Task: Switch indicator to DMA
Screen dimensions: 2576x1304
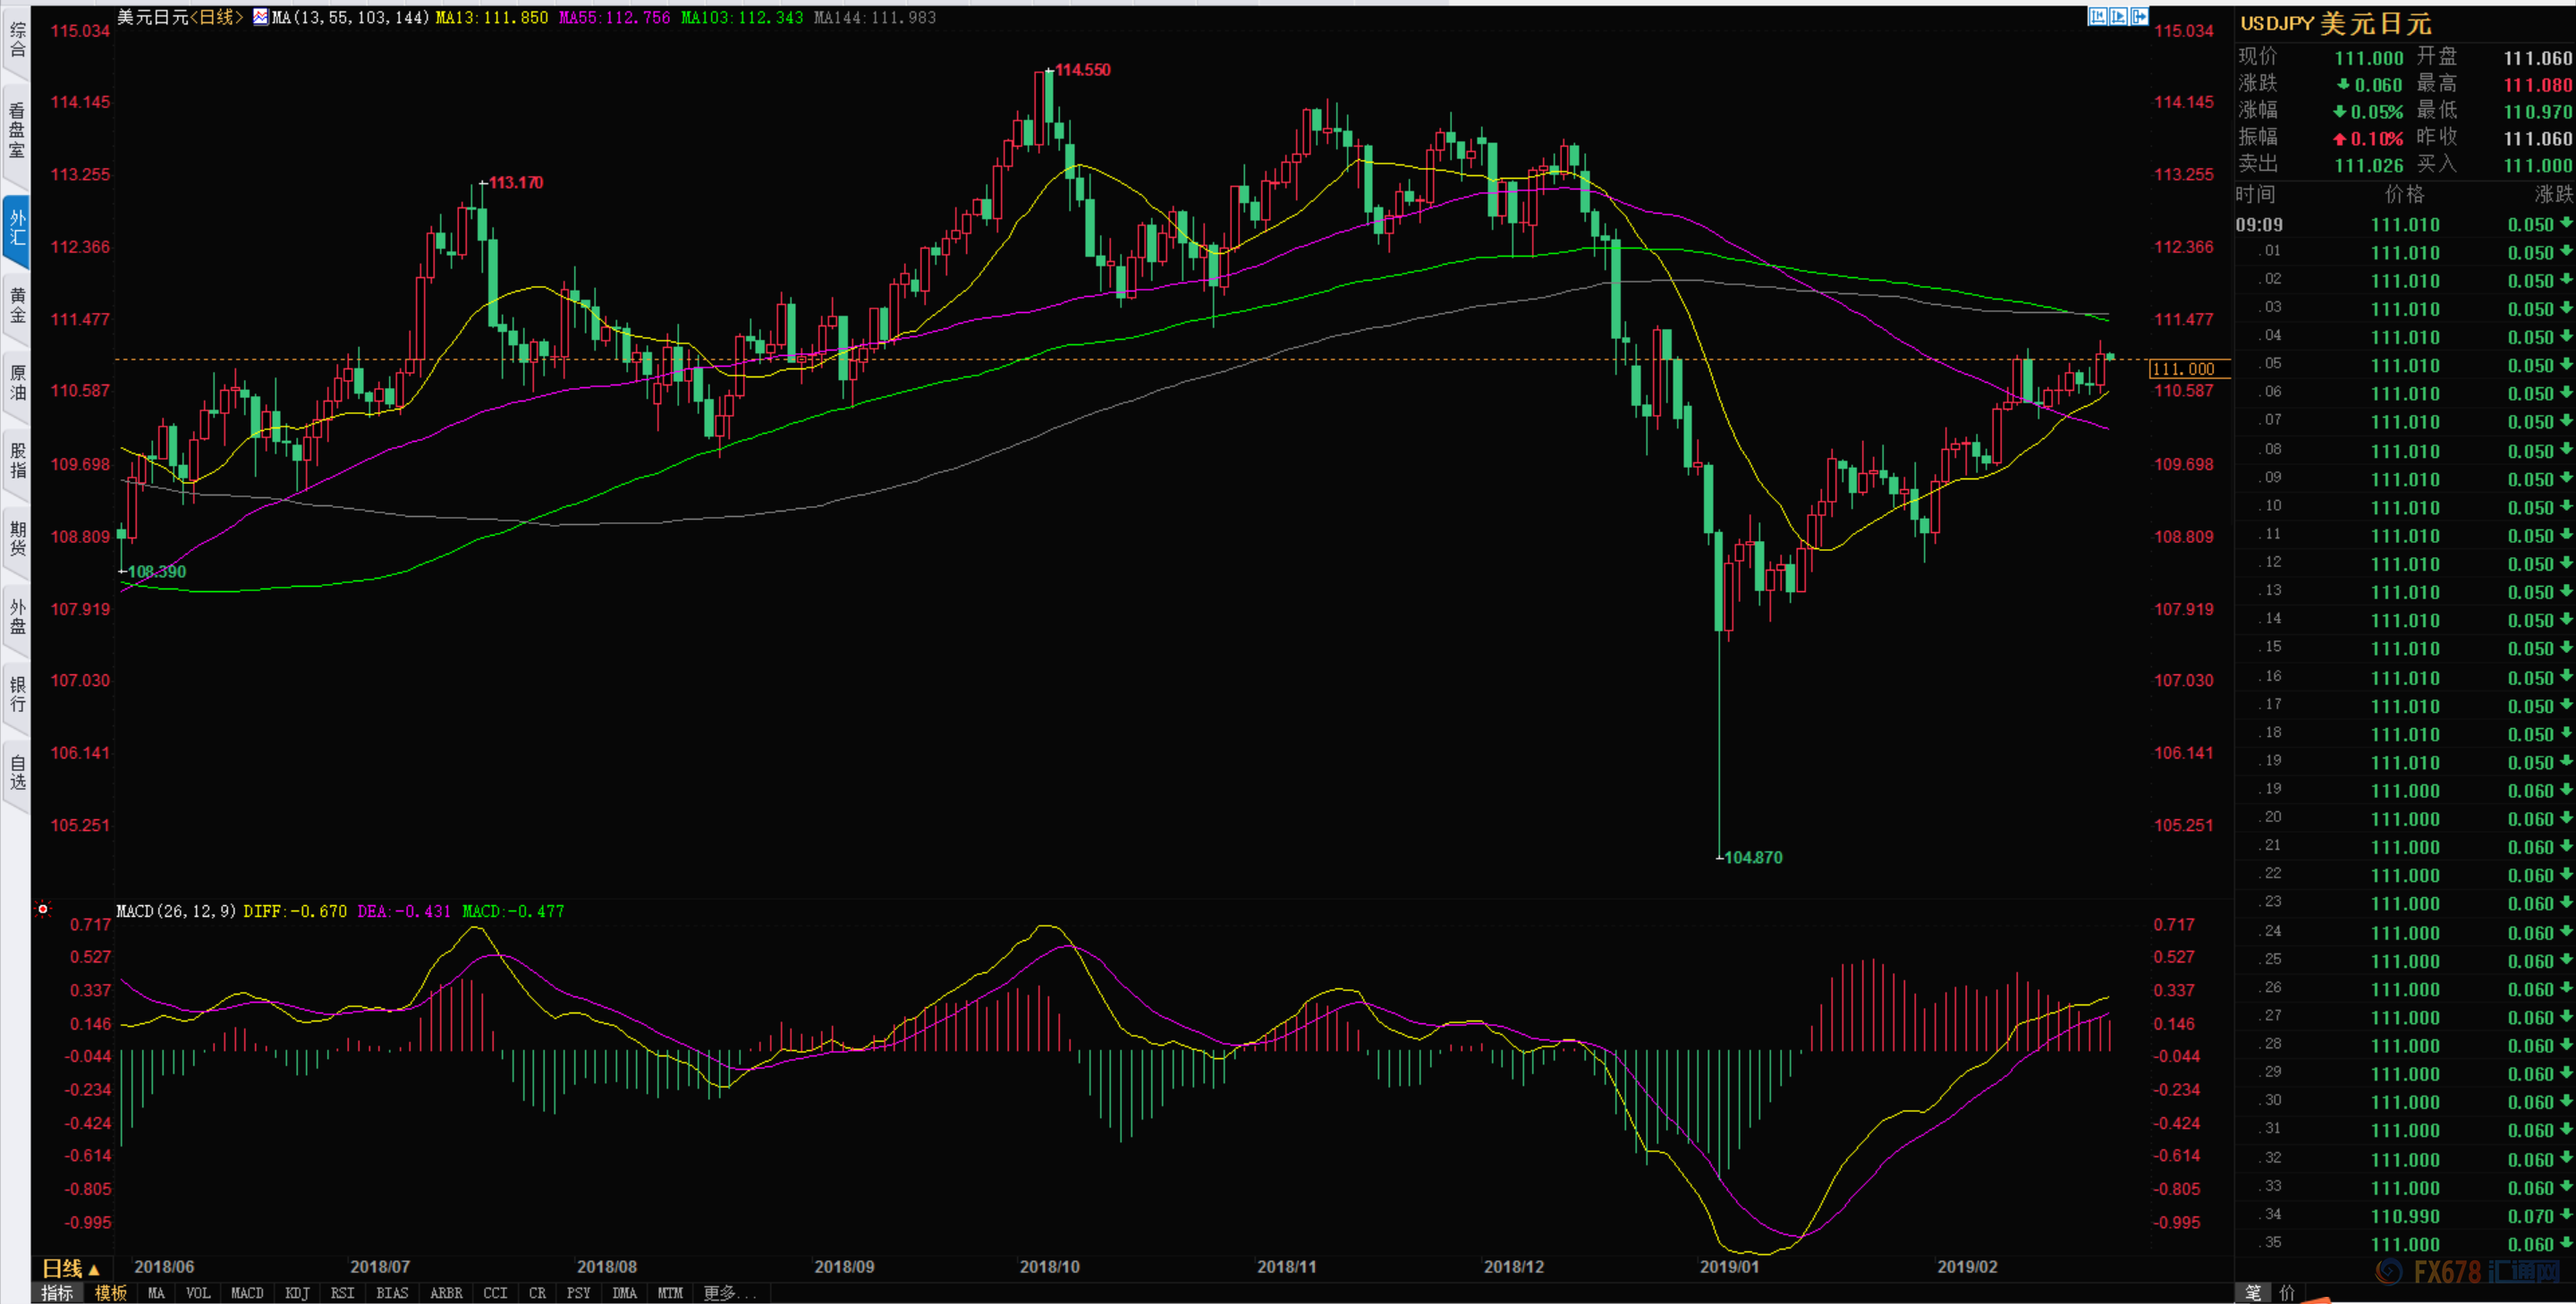Action: [x=624, y=1293]
